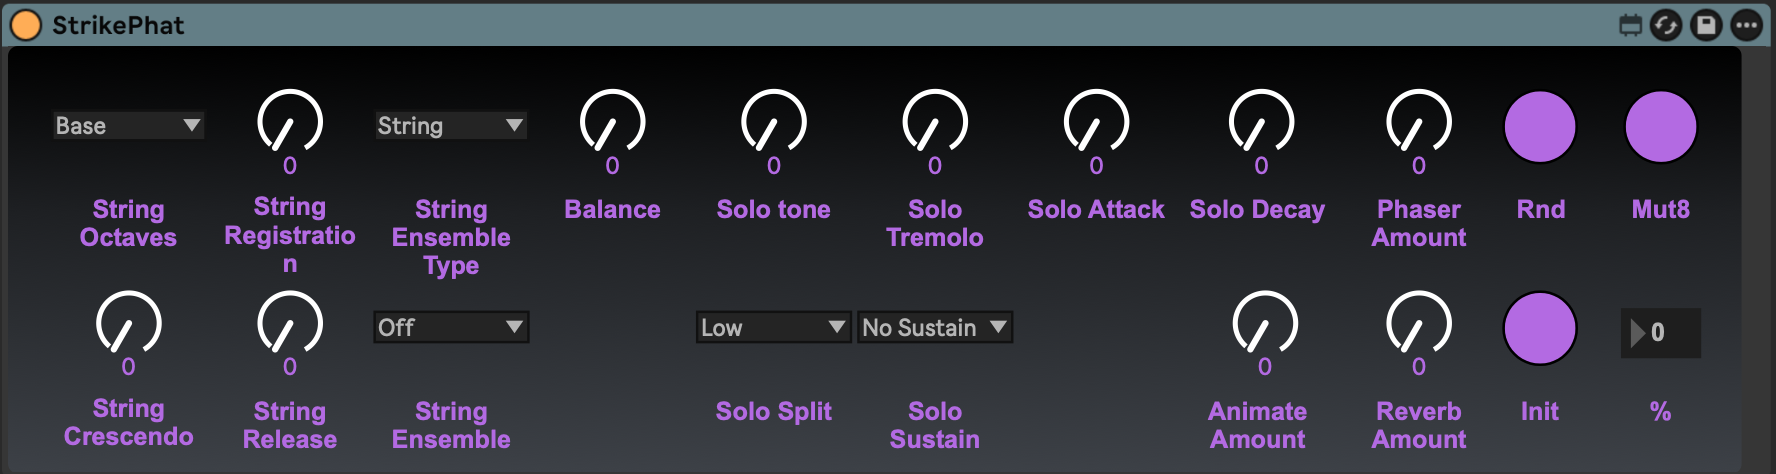The width and height of the screenshot is (1776, 474).
Task: Click the percent number box
Action: click(x=1661, y=333)
